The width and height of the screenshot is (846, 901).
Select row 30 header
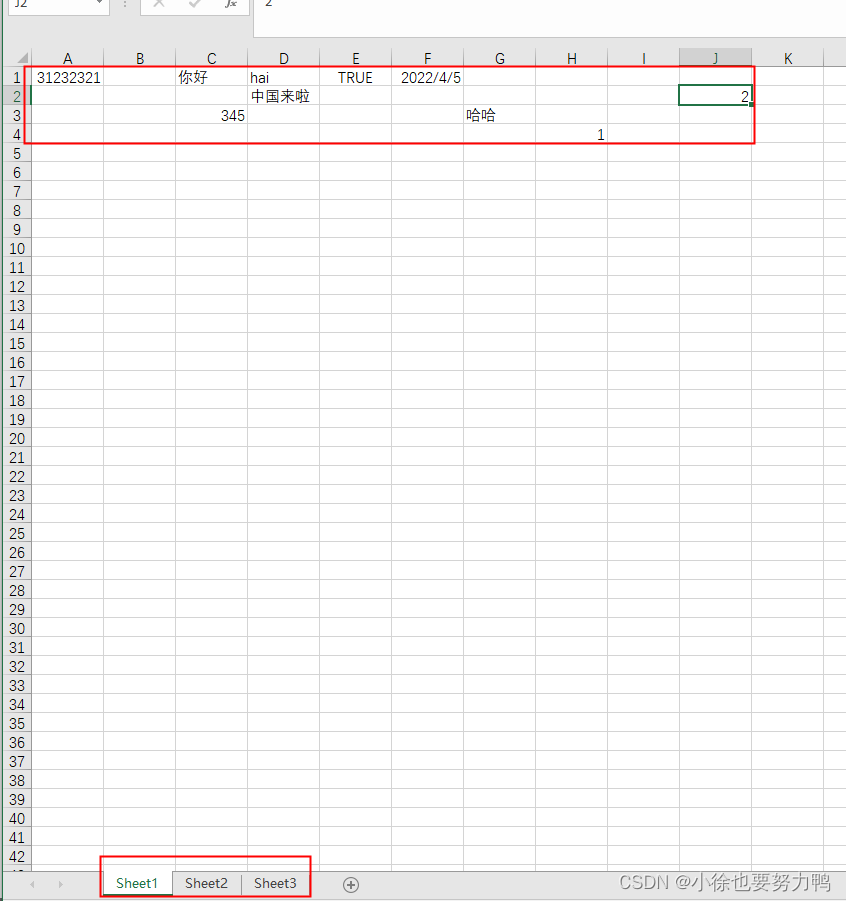17,629
